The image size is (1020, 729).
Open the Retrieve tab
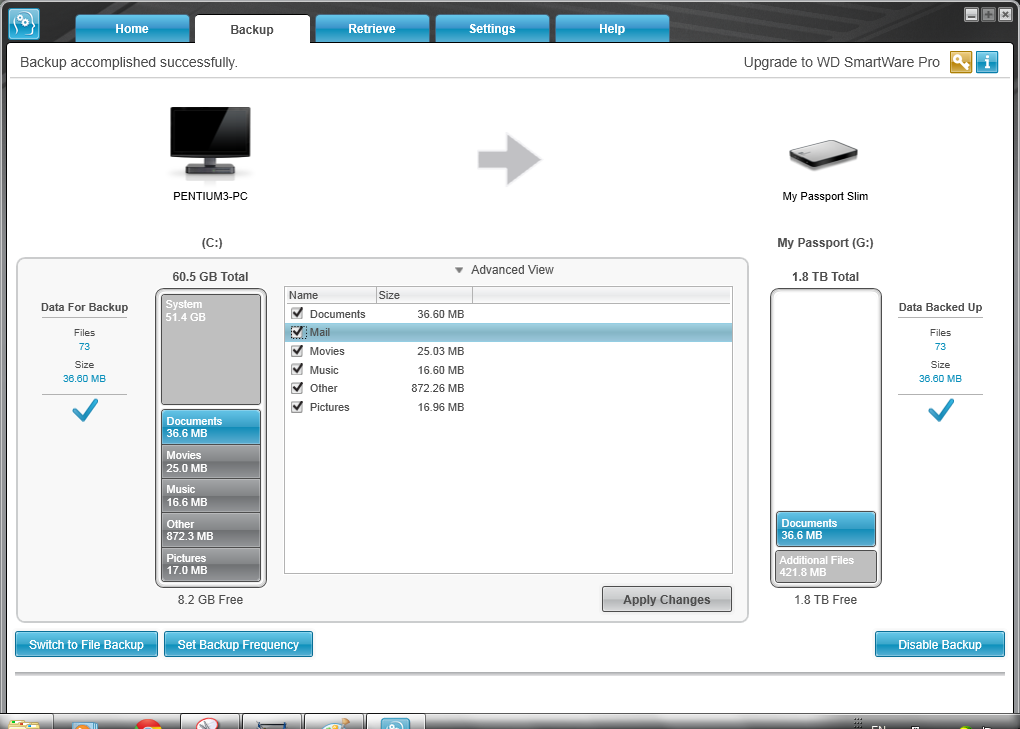click(372, 29)
